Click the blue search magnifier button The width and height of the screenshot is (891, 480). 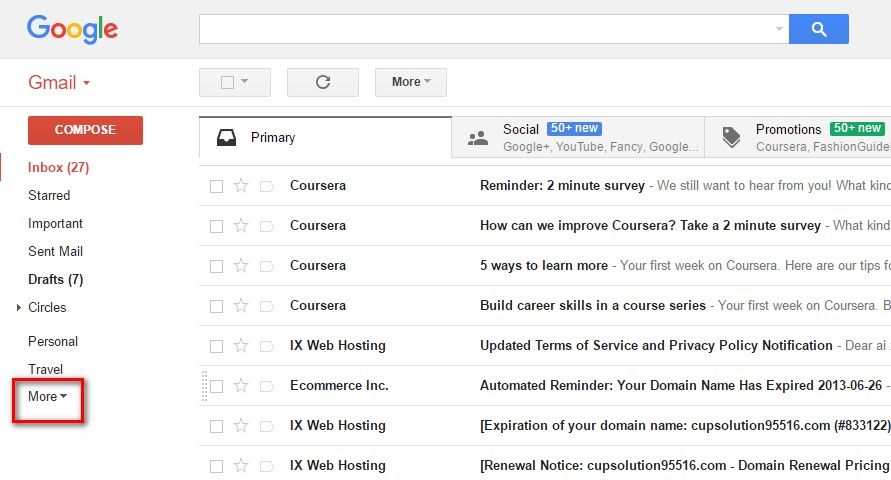coord(818,30)
